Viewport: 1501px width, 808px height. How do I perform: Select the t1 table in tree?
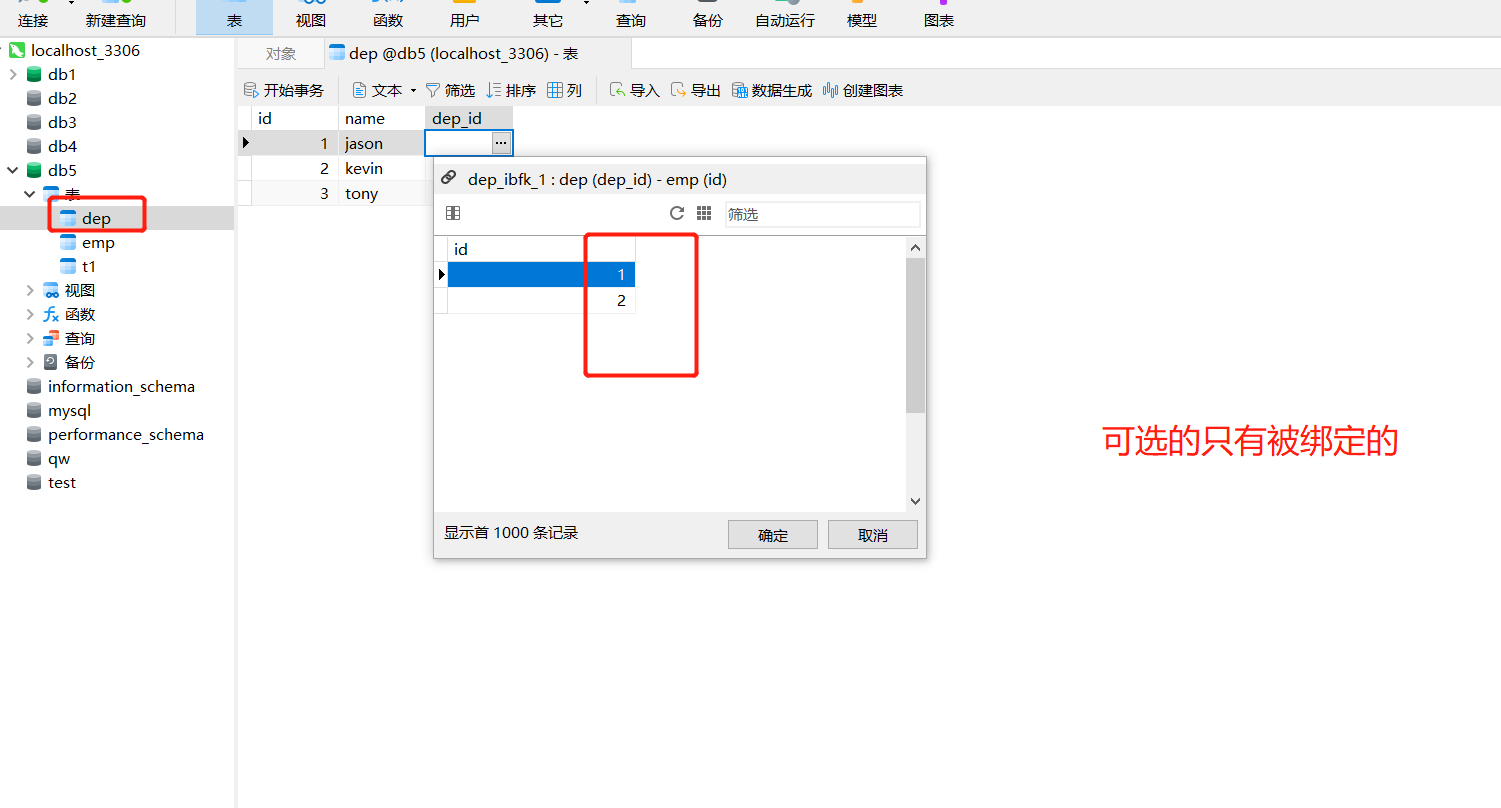89,266
